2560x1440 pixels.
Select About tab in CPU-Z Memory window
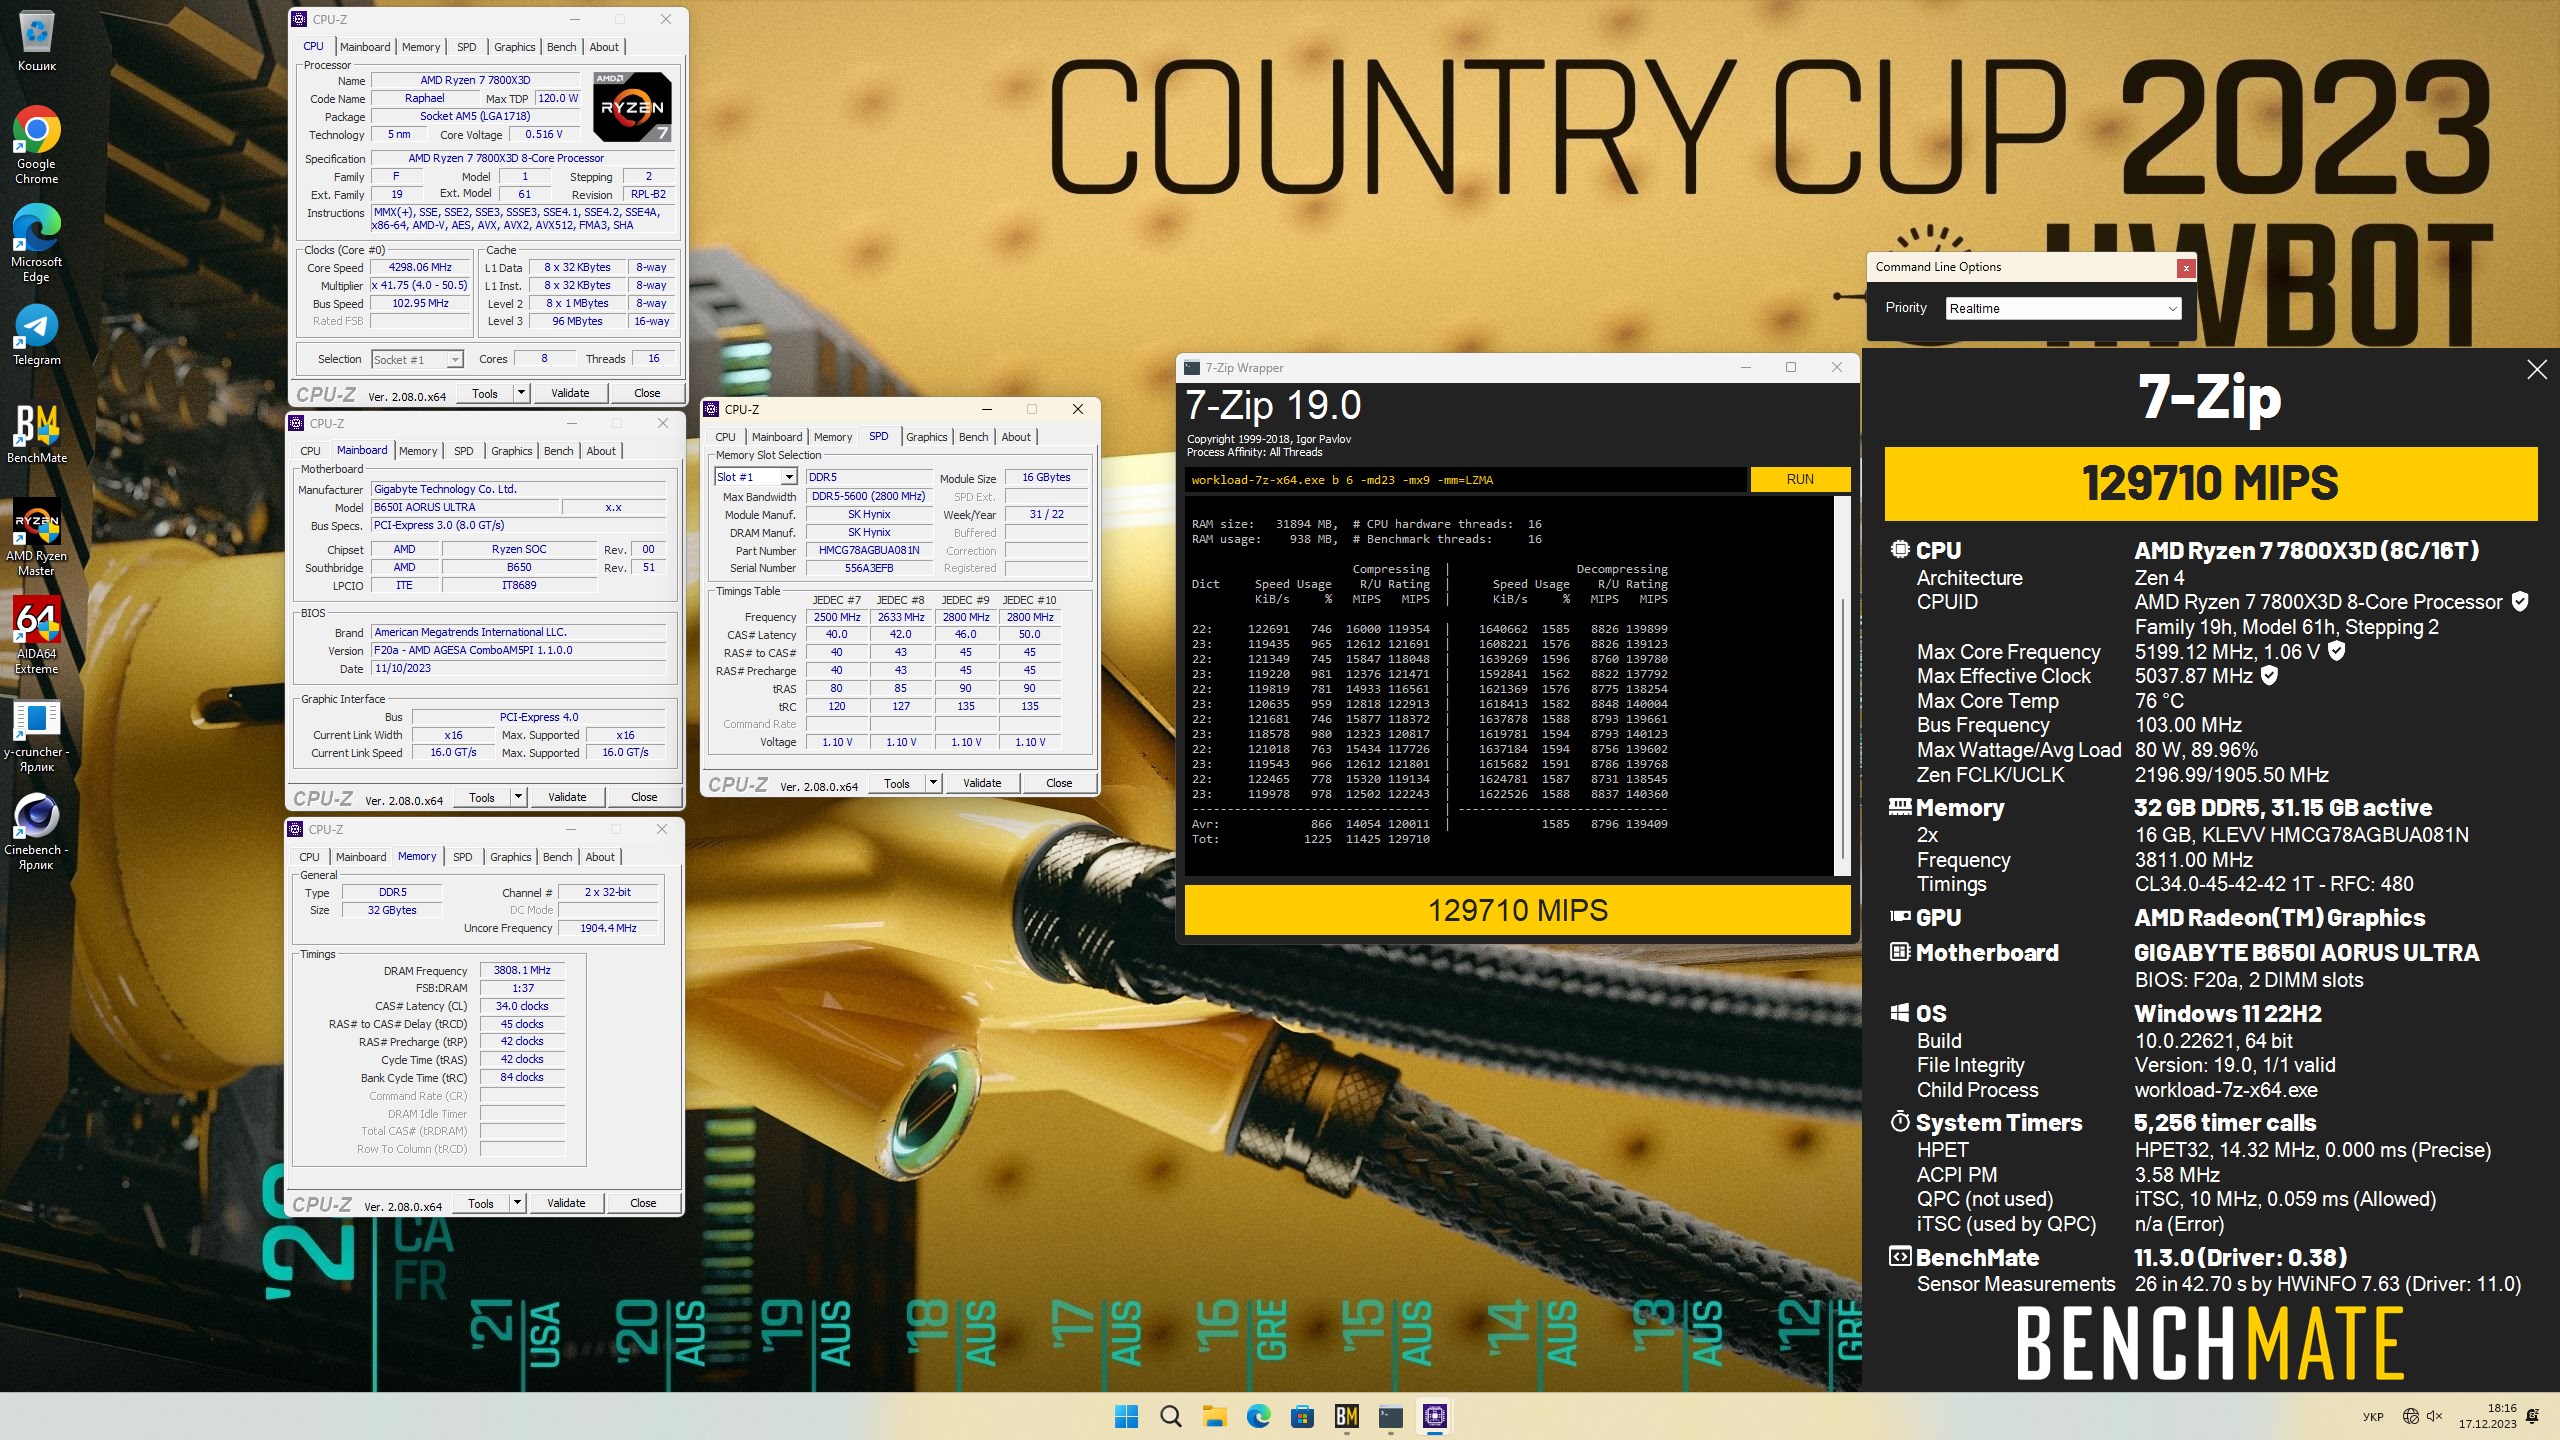pyautogui.click(x=600, y=857)
